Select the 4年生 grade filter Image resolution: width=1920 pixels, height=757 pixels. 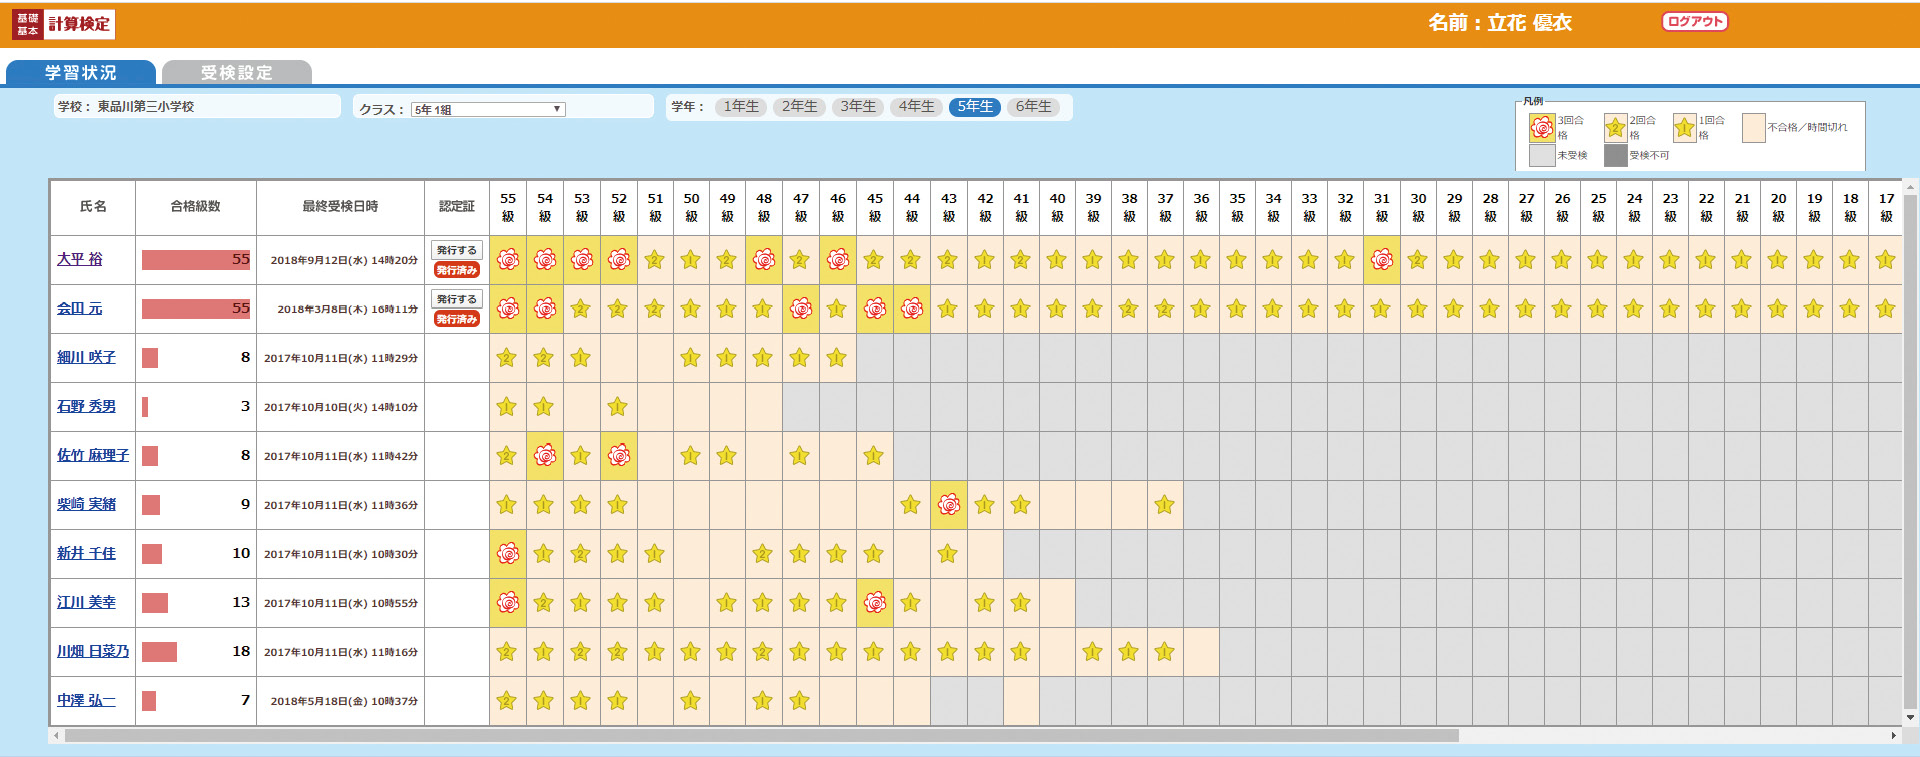pyautogui.click(x=916, y=107)
